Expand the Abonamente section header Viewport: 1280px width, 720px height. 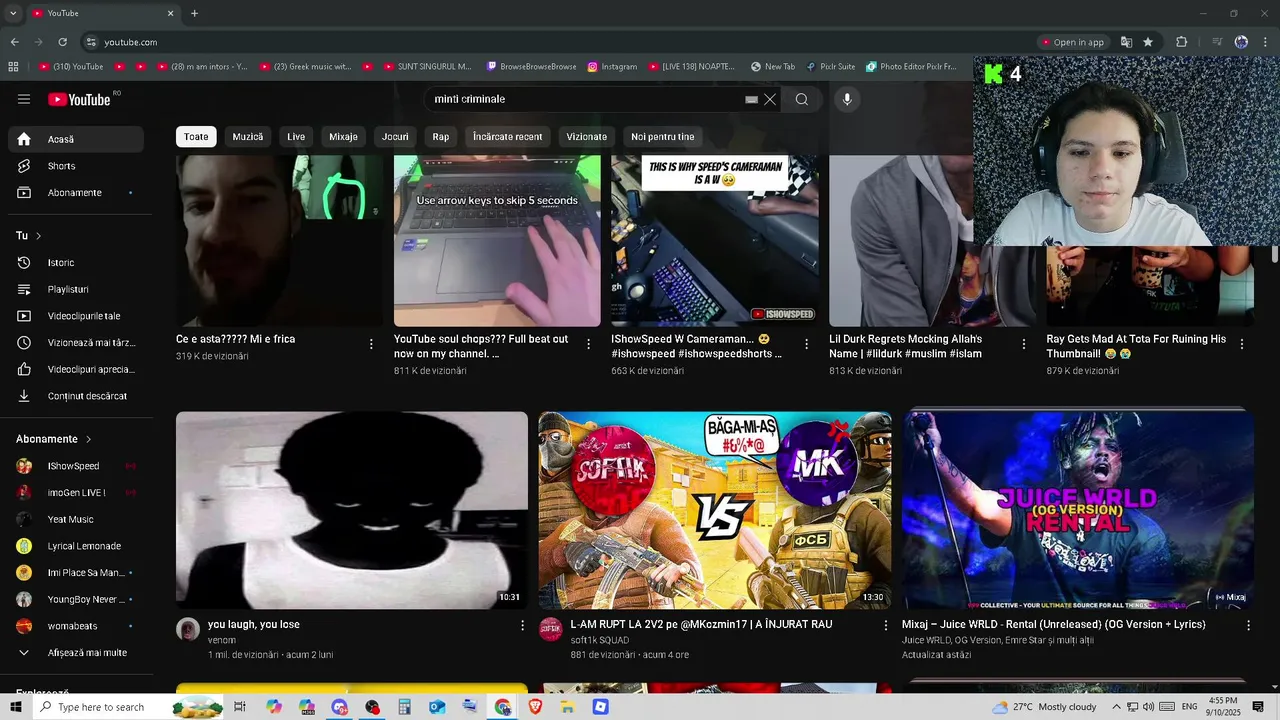click(54, 439)
